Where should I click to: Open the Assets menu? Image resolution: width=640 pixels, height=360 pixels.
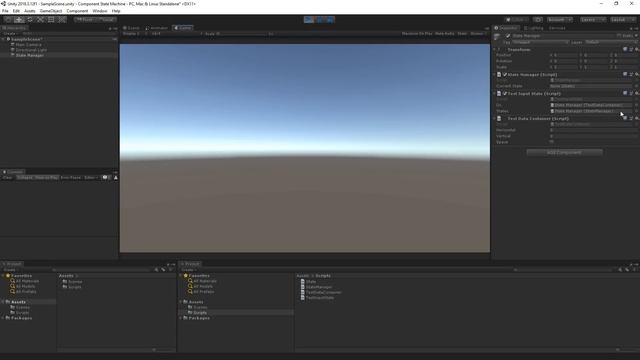(x=29, y=11)
